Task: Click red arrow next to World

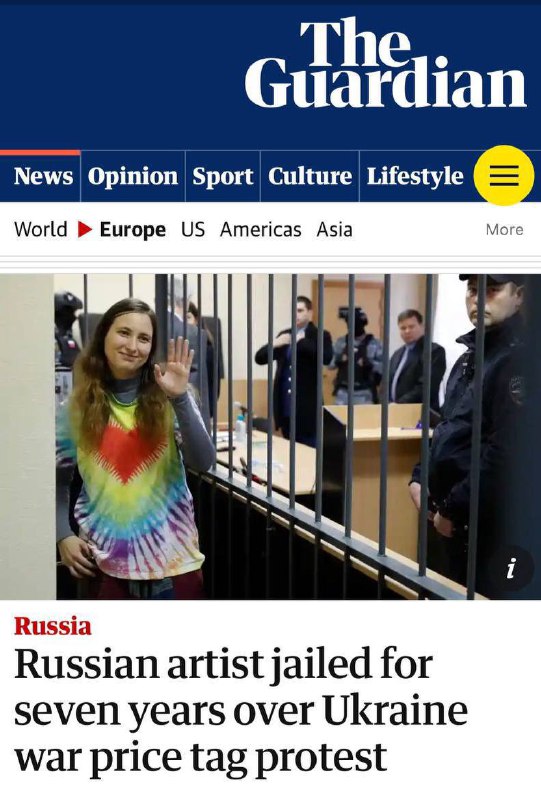Action: 85,230
